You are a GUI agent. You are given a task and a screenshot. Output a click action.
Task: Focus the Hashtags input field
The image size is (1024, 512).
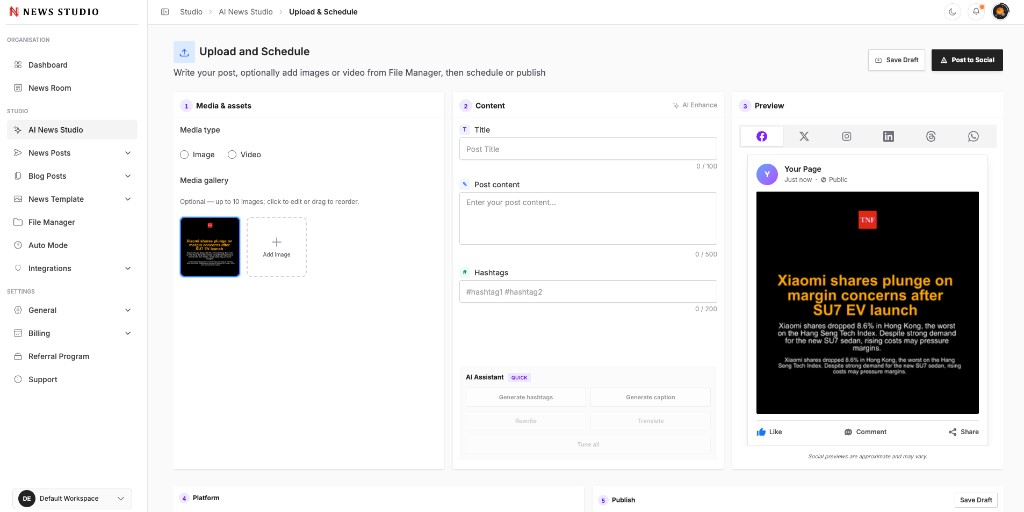point(588,292)
